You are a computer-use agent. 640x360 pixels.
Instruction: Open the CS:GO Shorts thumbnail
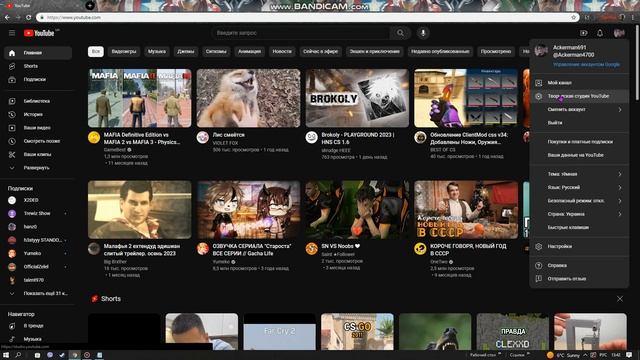tap(357, 331)
